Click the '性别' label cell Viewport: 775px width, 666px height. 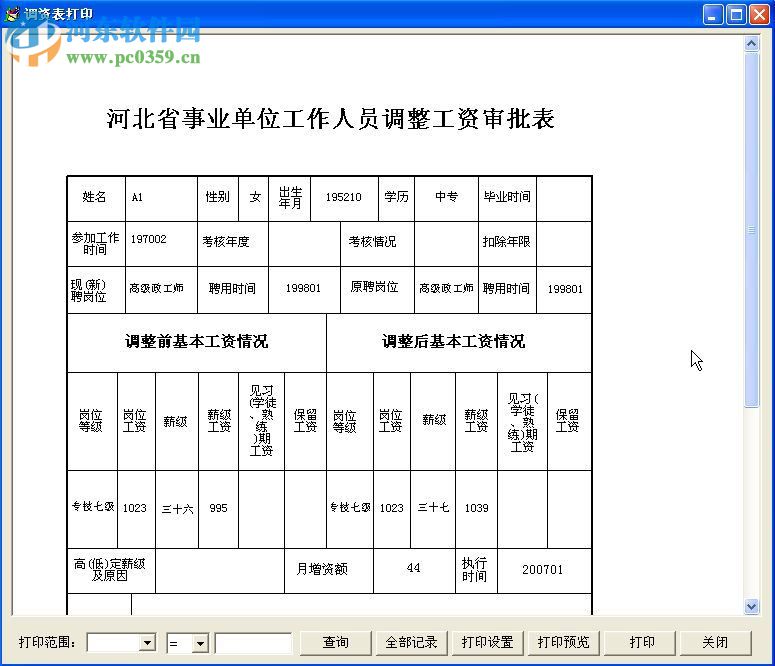217,197
